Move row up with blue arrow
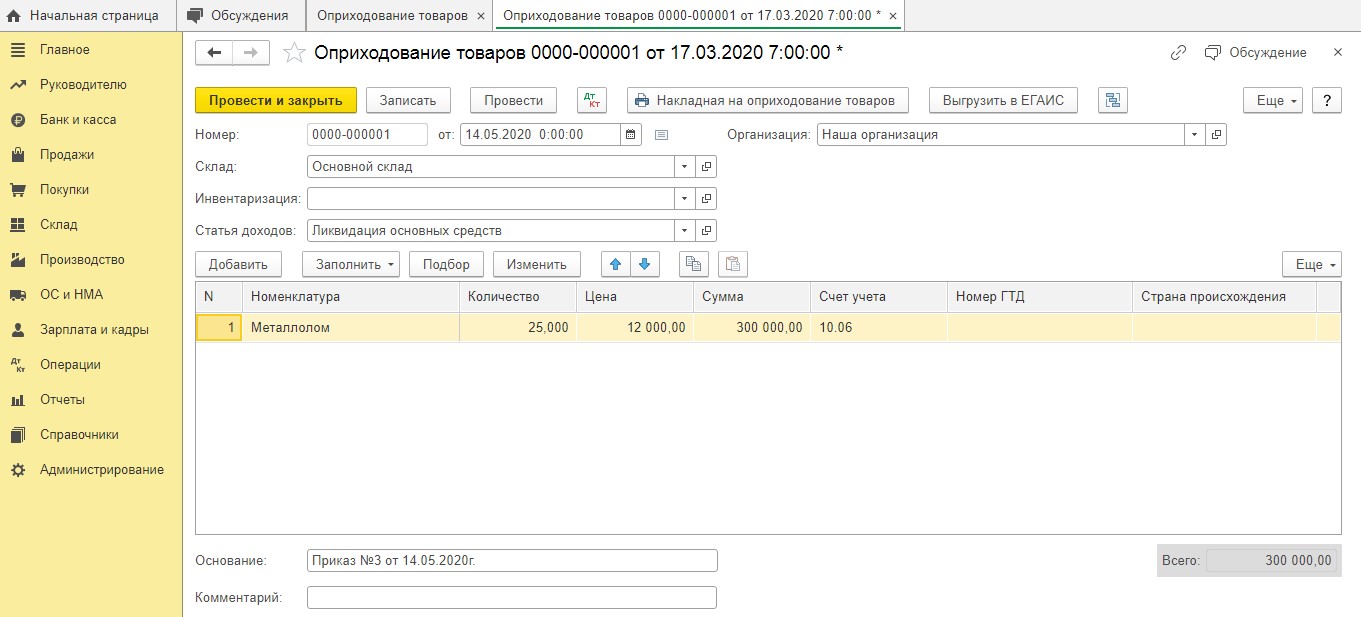 pos(616,264)
